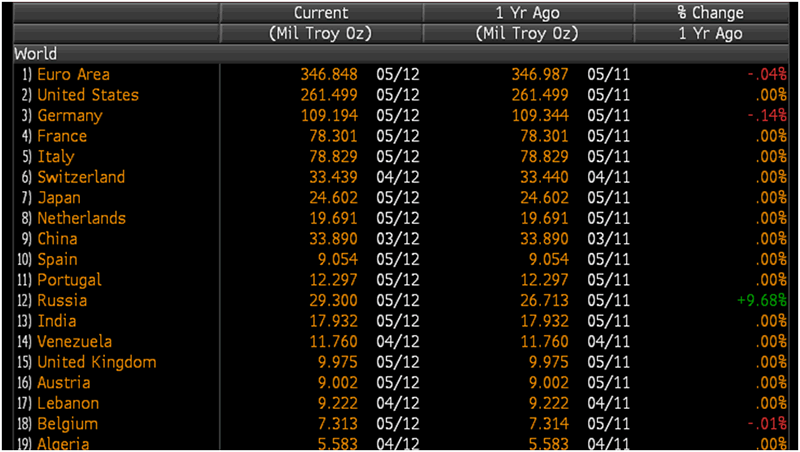Viewport: 800px width, 452px height.
Task: Open the Lebanon row entry
Action: [68, 403]
